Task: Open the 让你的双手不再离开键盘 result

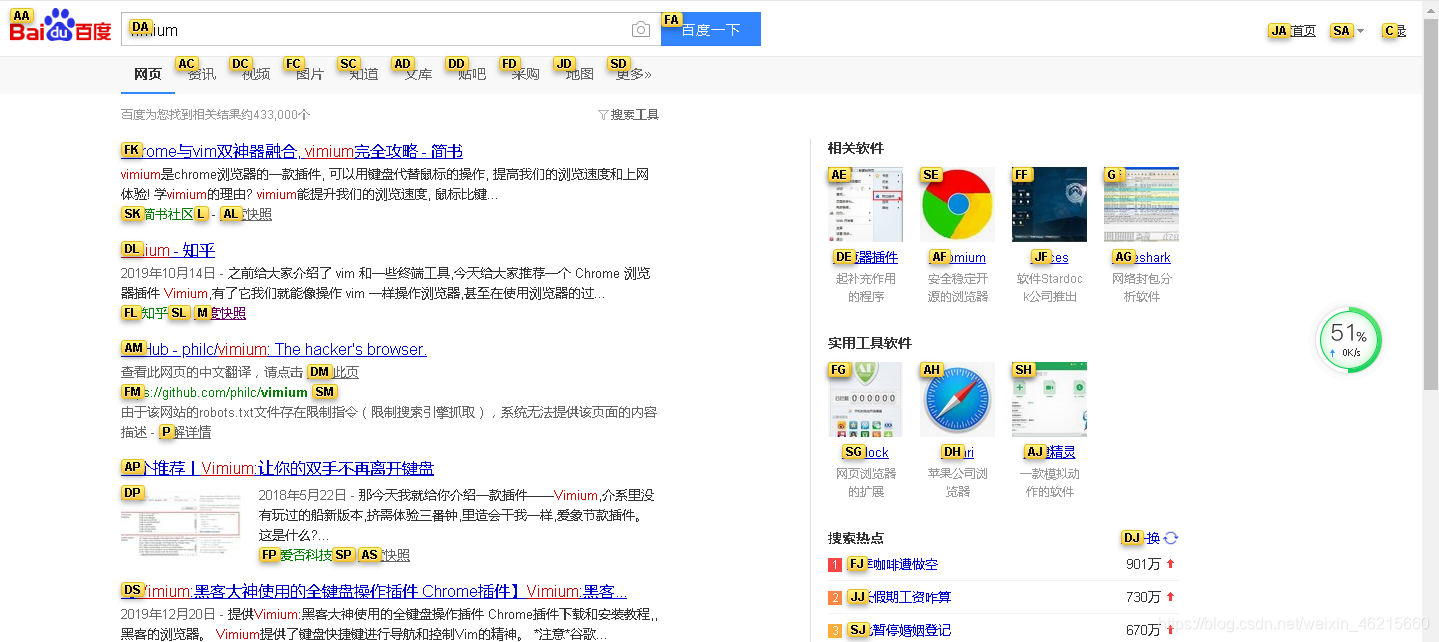Action: [x=277, y=468]
